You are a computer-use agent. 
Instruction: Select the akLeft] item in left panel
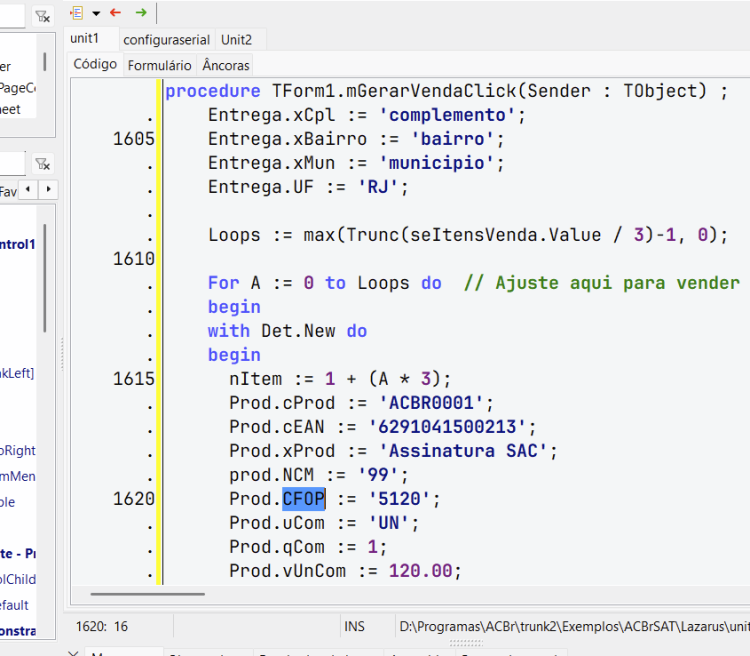point(17,373)
